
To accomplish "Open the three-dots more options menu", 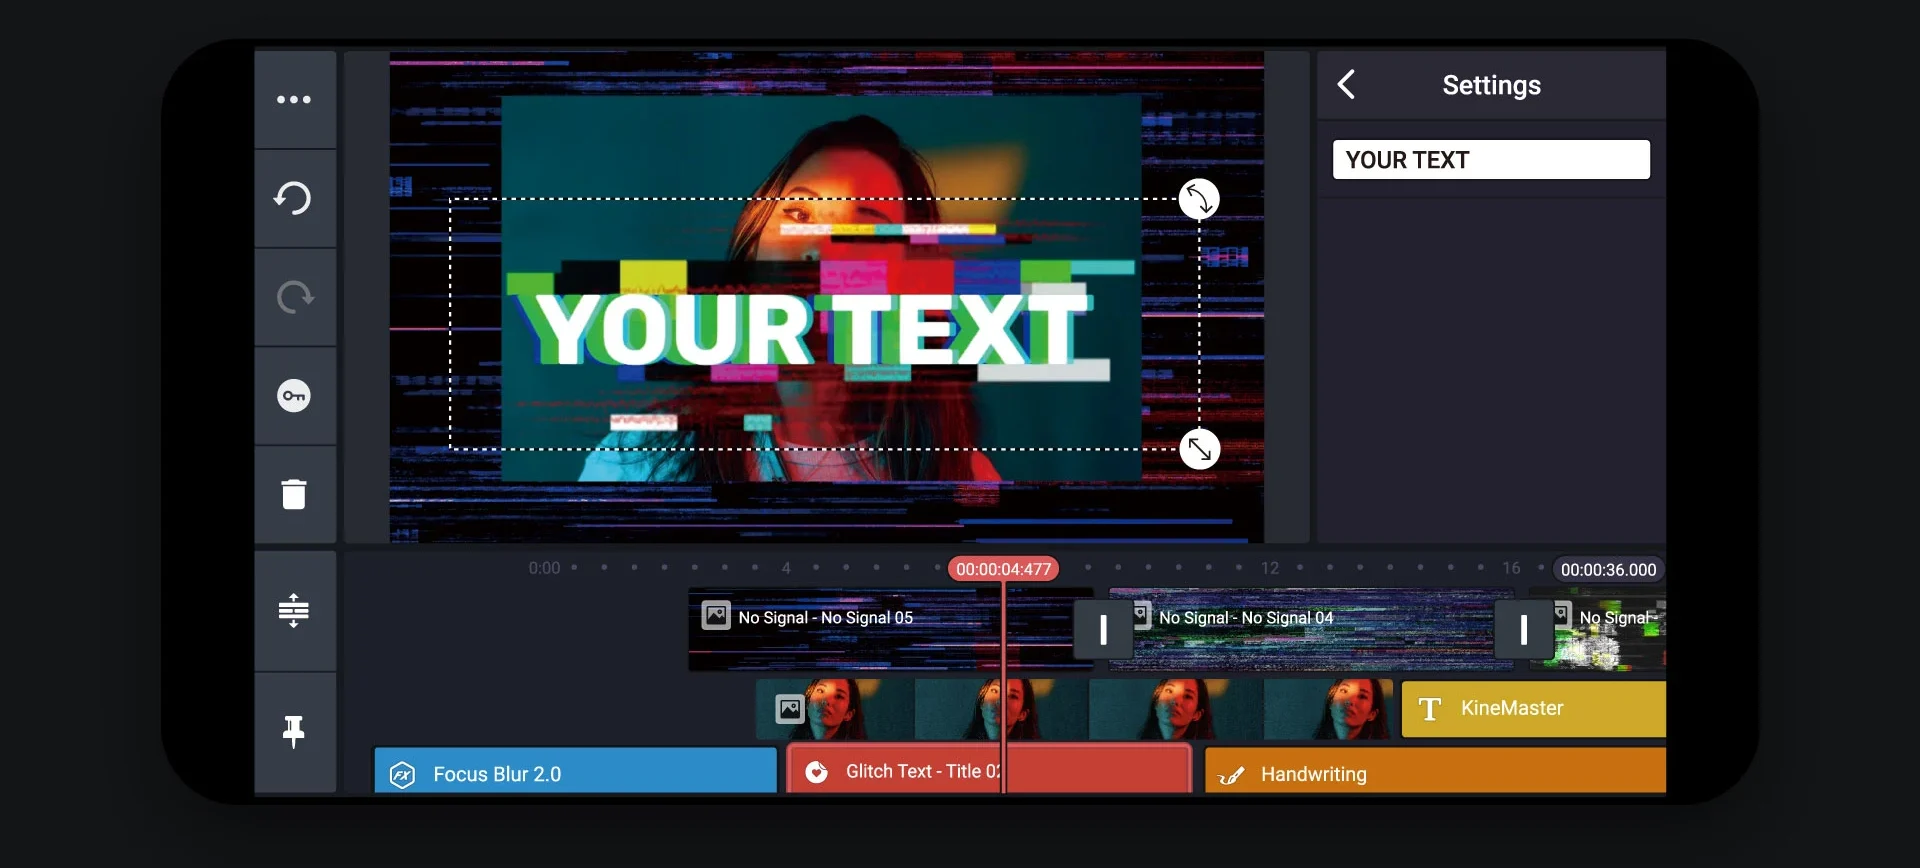I will [x=294, y=100].
